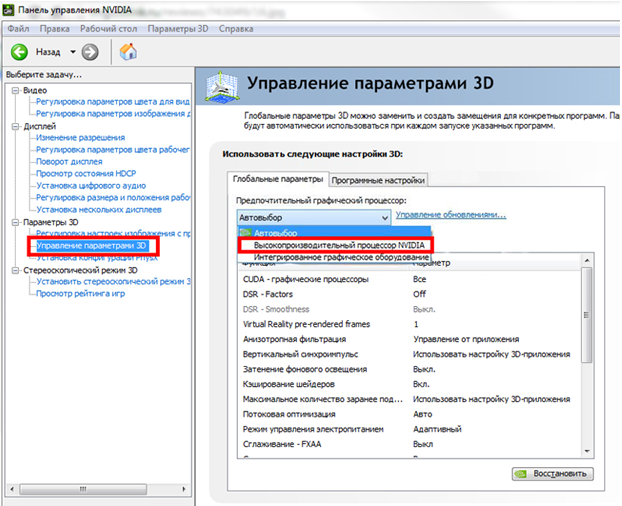
Task: Open the Параметры 3D menu
Action: [x=178, y=29]
